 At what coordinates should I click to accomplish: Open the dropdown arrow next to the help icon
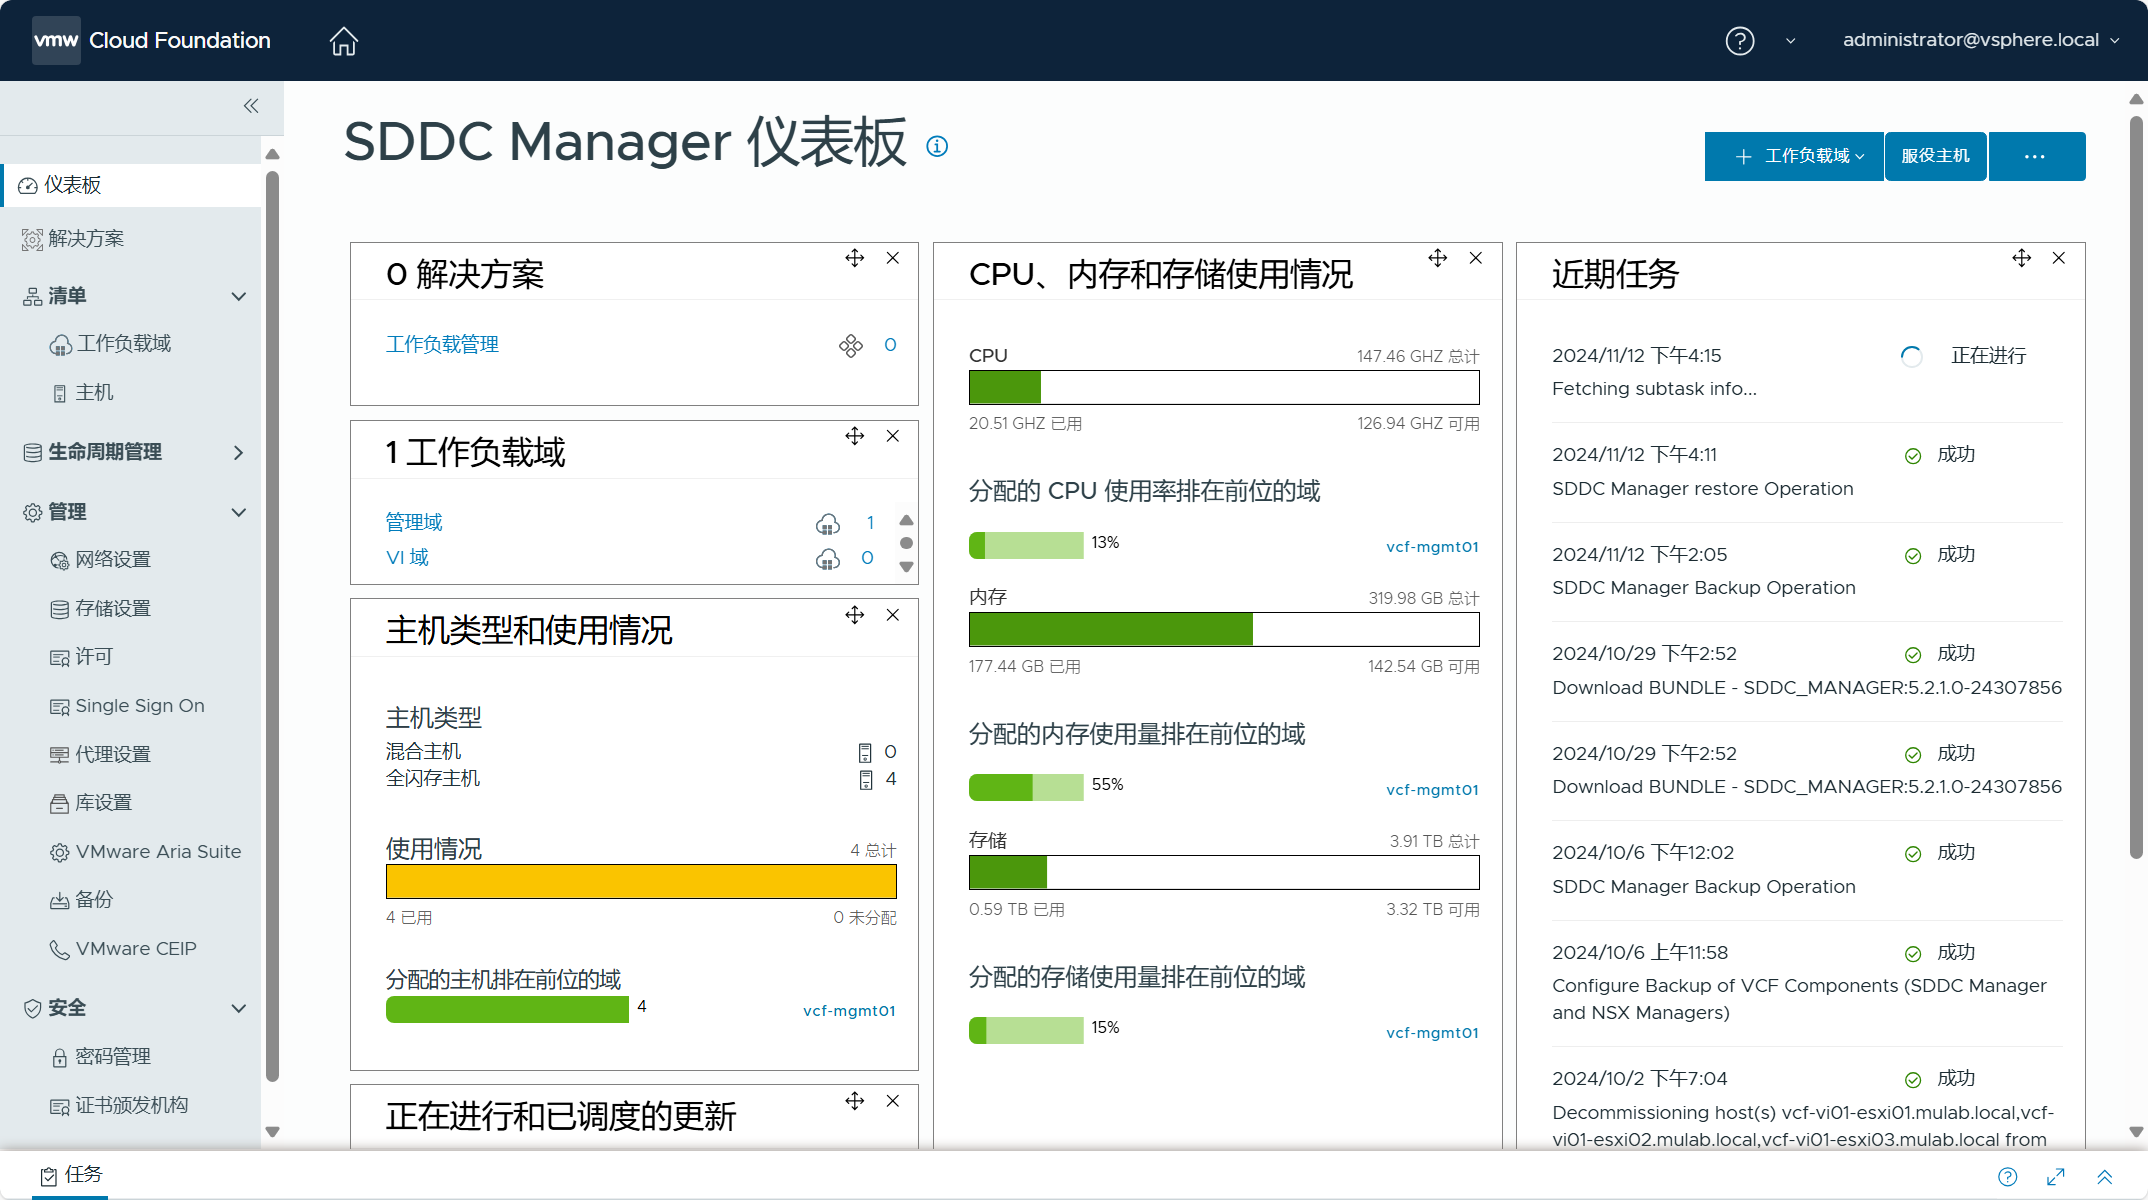click(x=1790, y=41)
